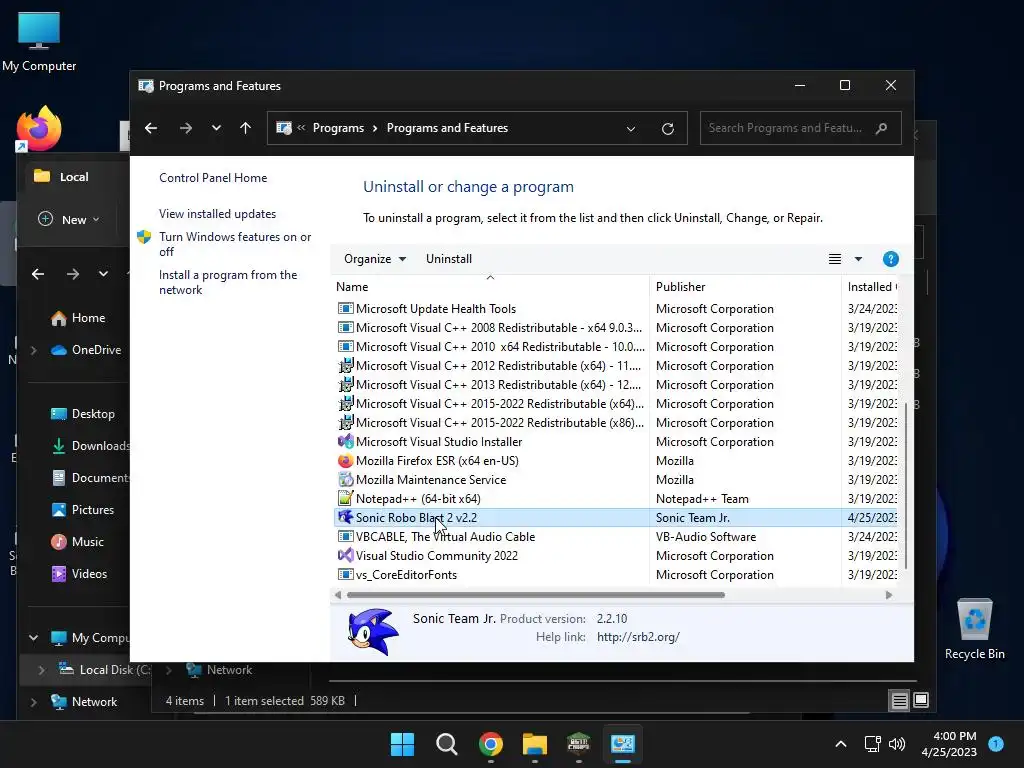Screen dimensions: 1024x768
Task: Show hidden system tray icons
Action: click(x=841, y=744)
